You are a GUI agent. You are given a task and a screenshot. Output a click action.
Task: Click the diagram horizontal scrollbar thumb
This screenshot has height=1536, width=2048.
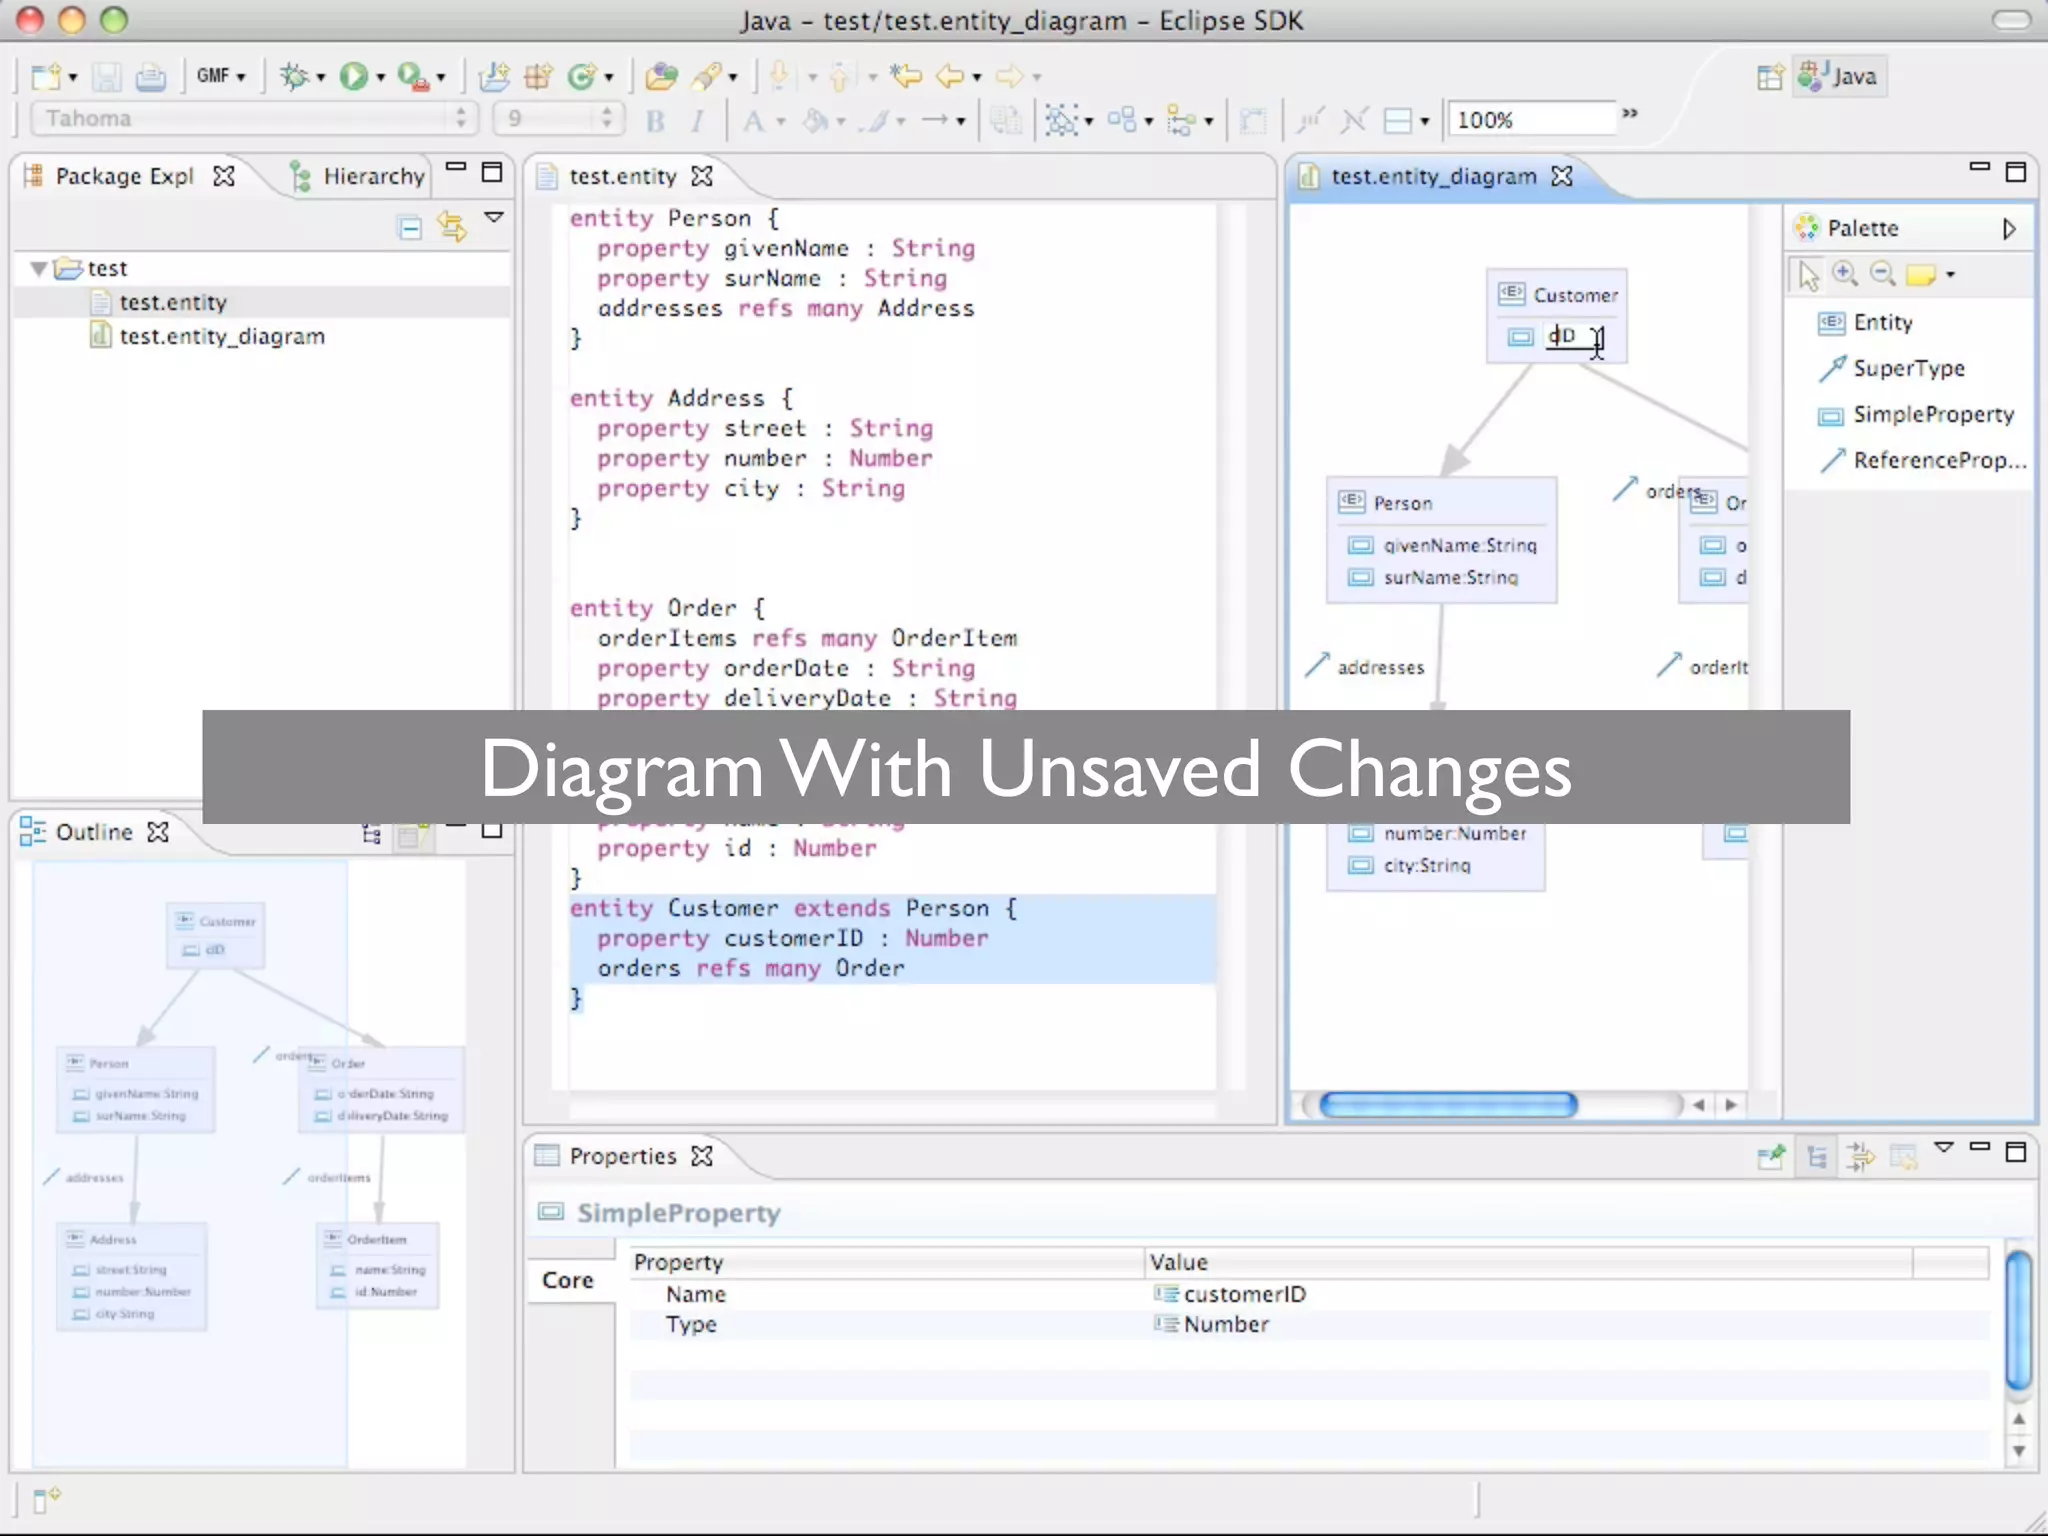point(1448,1105)
